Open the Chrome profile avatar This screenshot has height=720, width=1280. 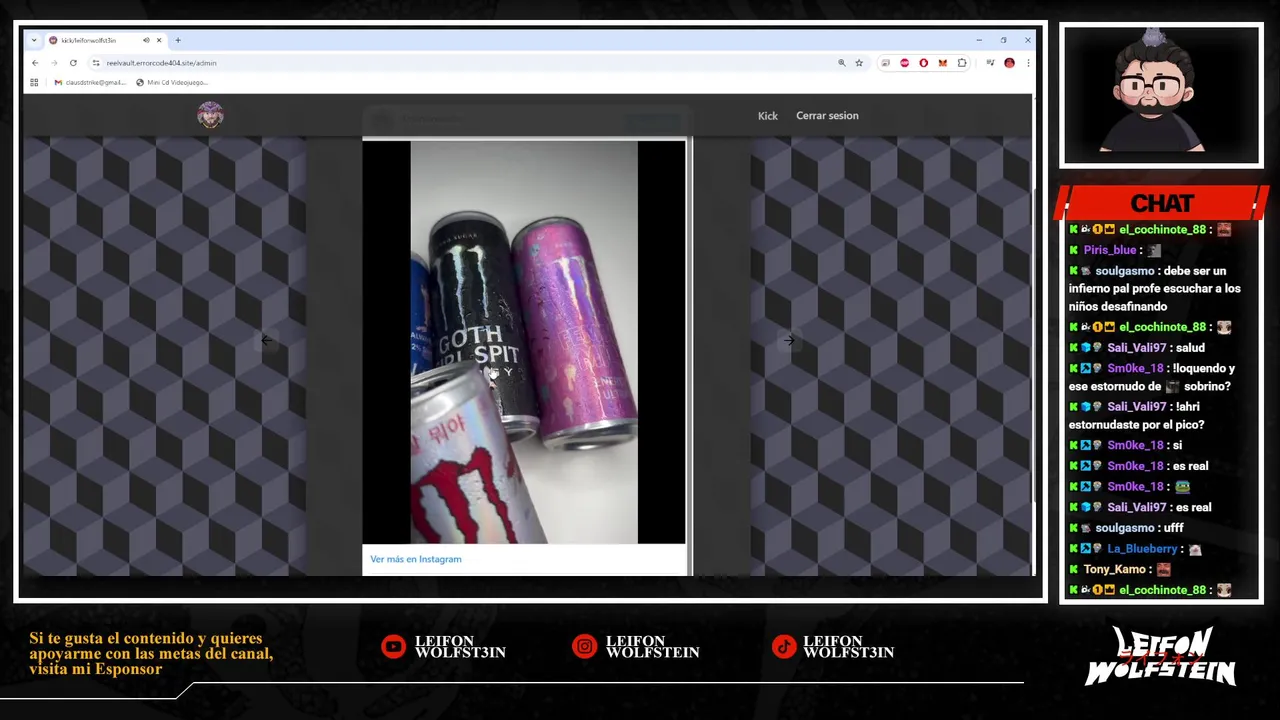(x=1009, y=63)
